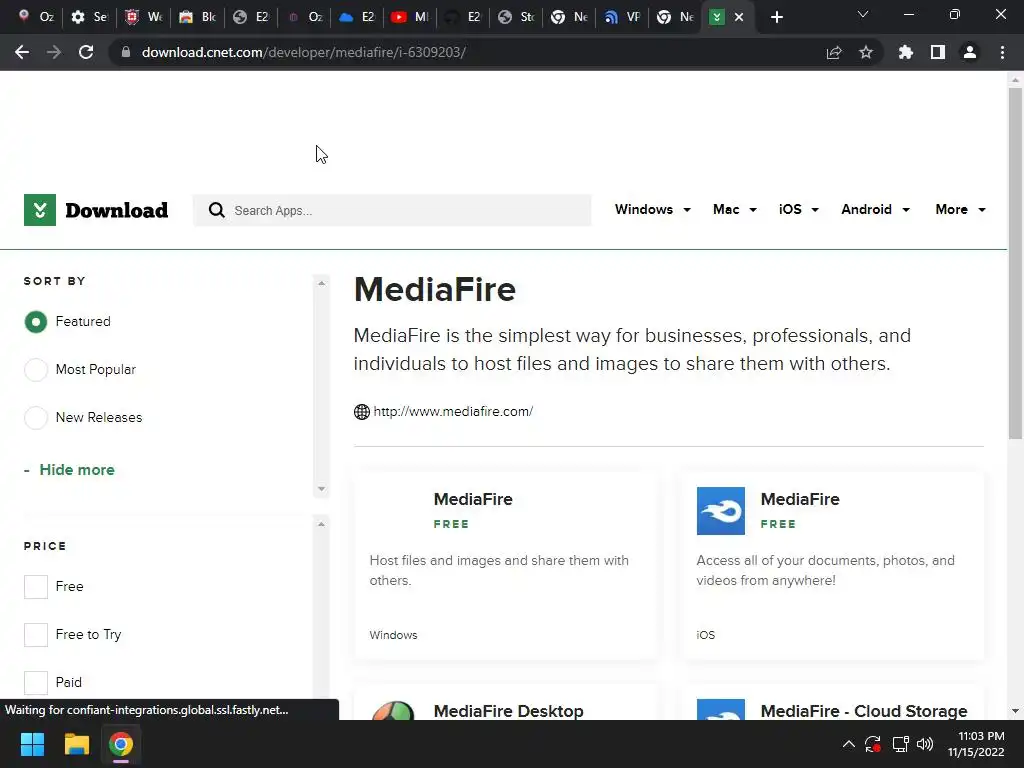Viewport: 1024px width, 768px height.
Task: Open the mediafire.com website link
Action: (453, 411)
